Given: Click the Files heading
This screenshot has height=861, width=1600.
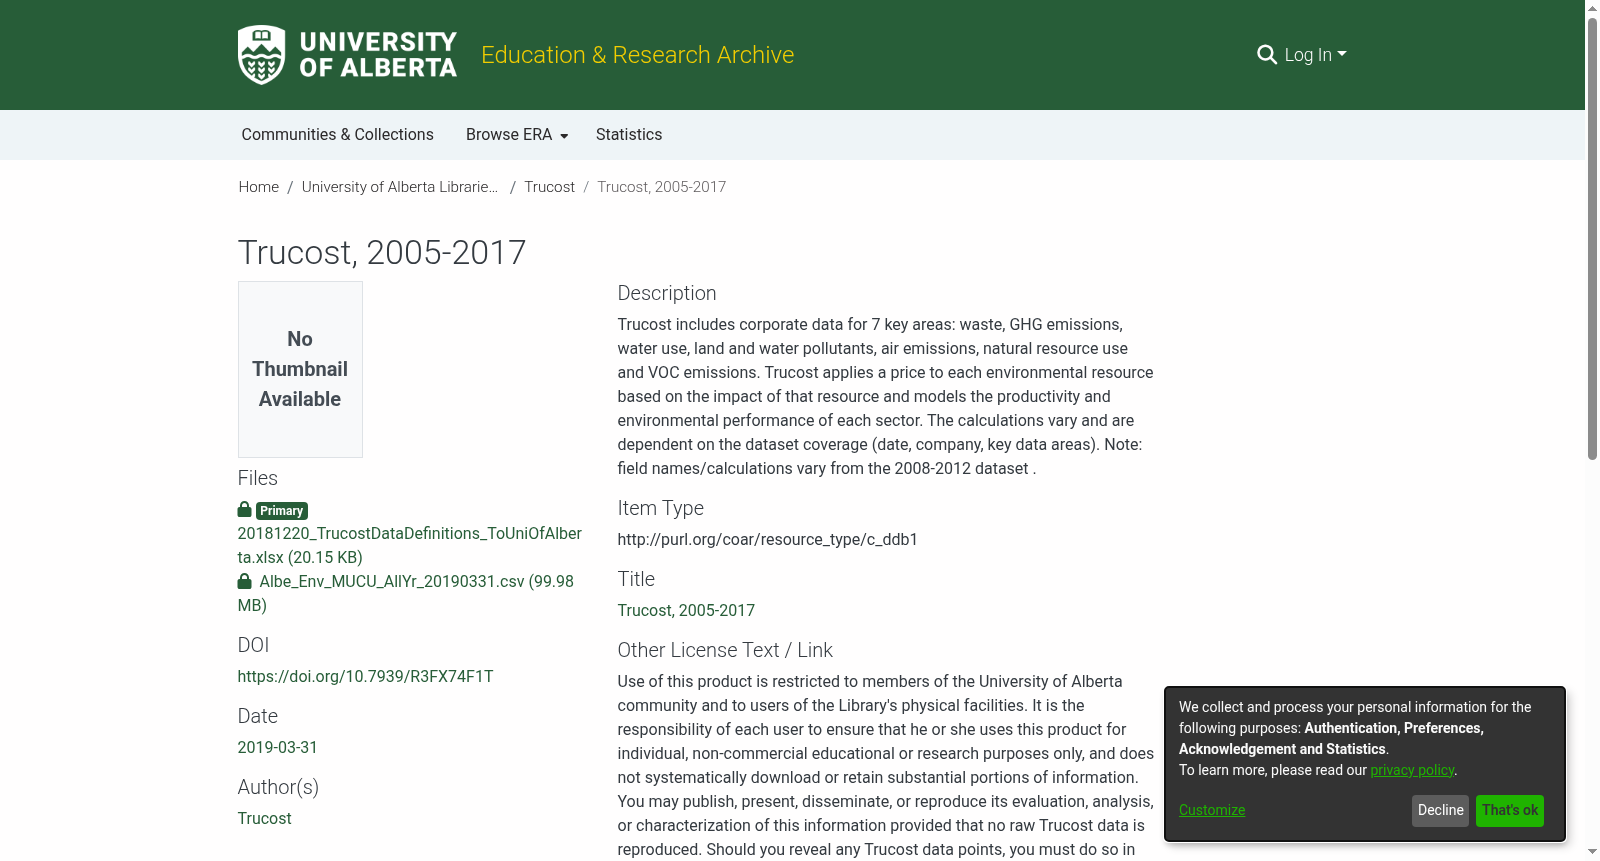Looking at the screenshot, I should 258,478.
